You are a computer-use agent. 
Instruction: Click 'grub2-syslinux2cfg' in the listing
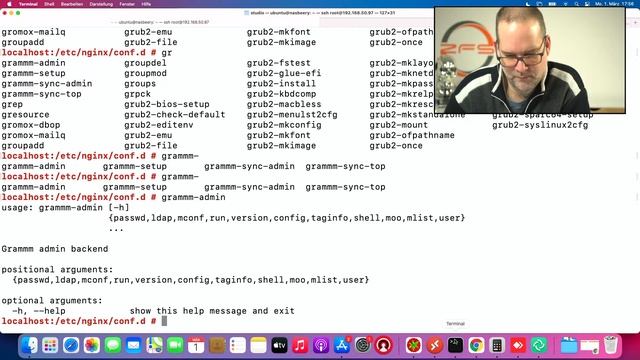(540, 125)
